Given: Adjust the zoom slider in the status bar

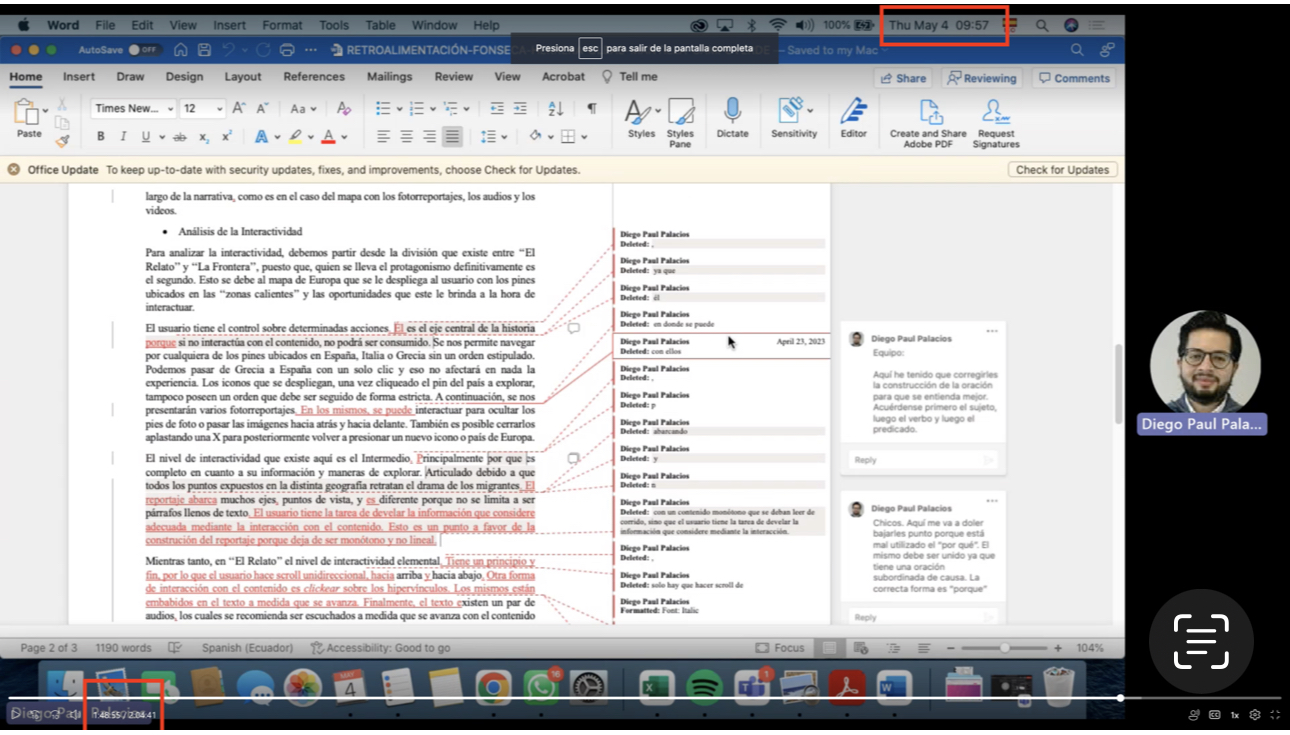Looking at the screenshot, I should pyautogui.click(x=1003, y=648).
